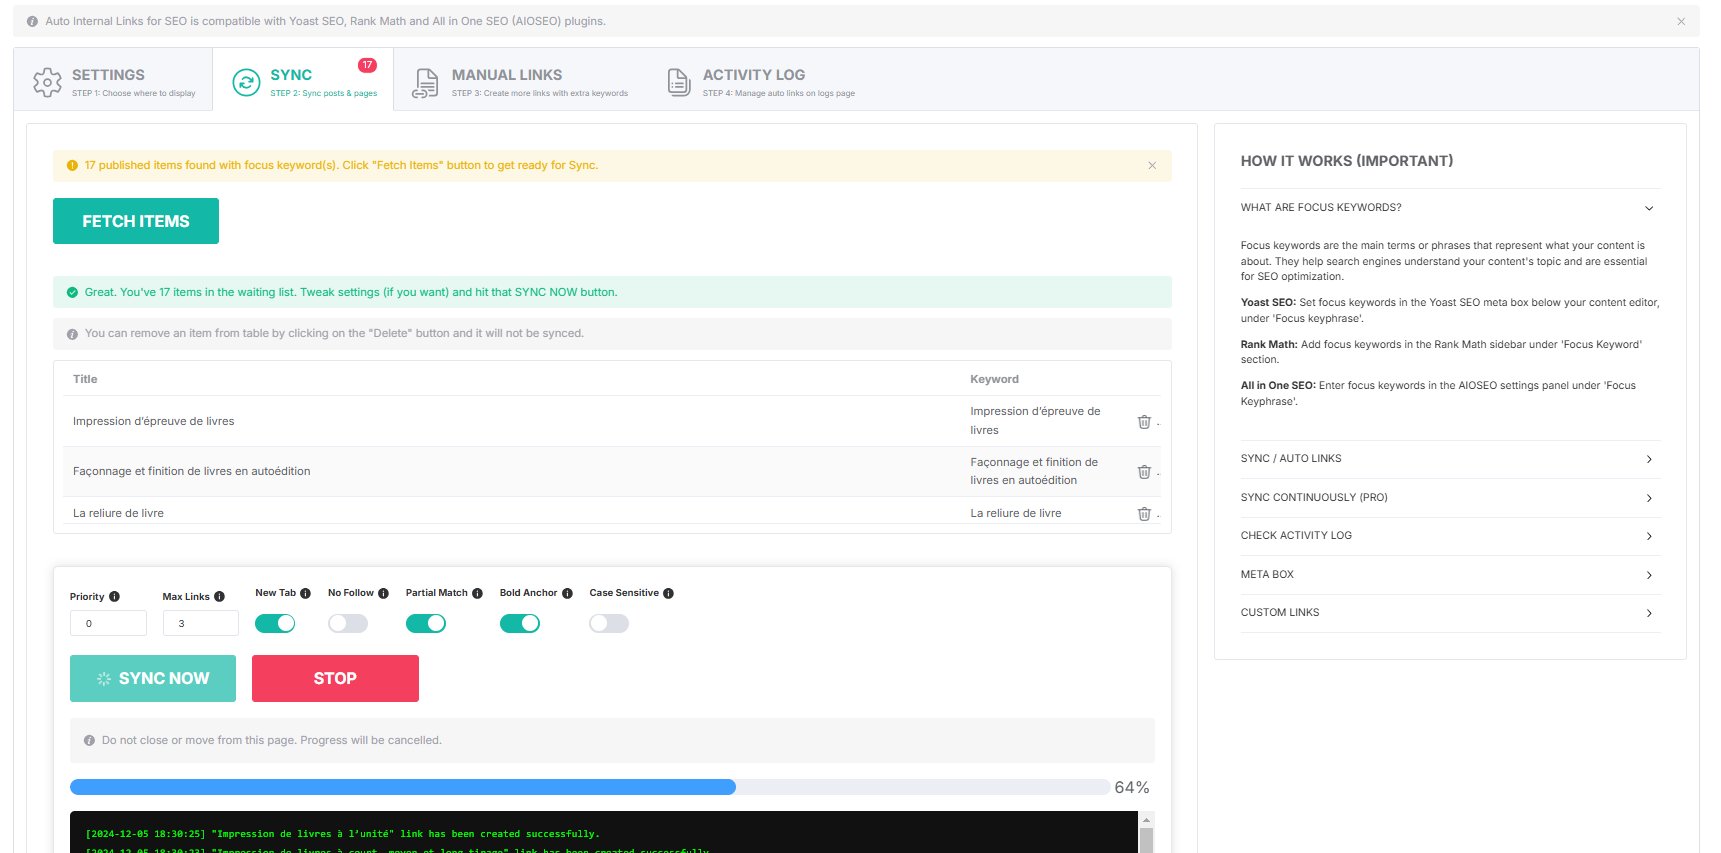This screenshot has width=1721, height=853.
Task: Expand the Sync / Auto Links section
Action: click(1450, 459)
